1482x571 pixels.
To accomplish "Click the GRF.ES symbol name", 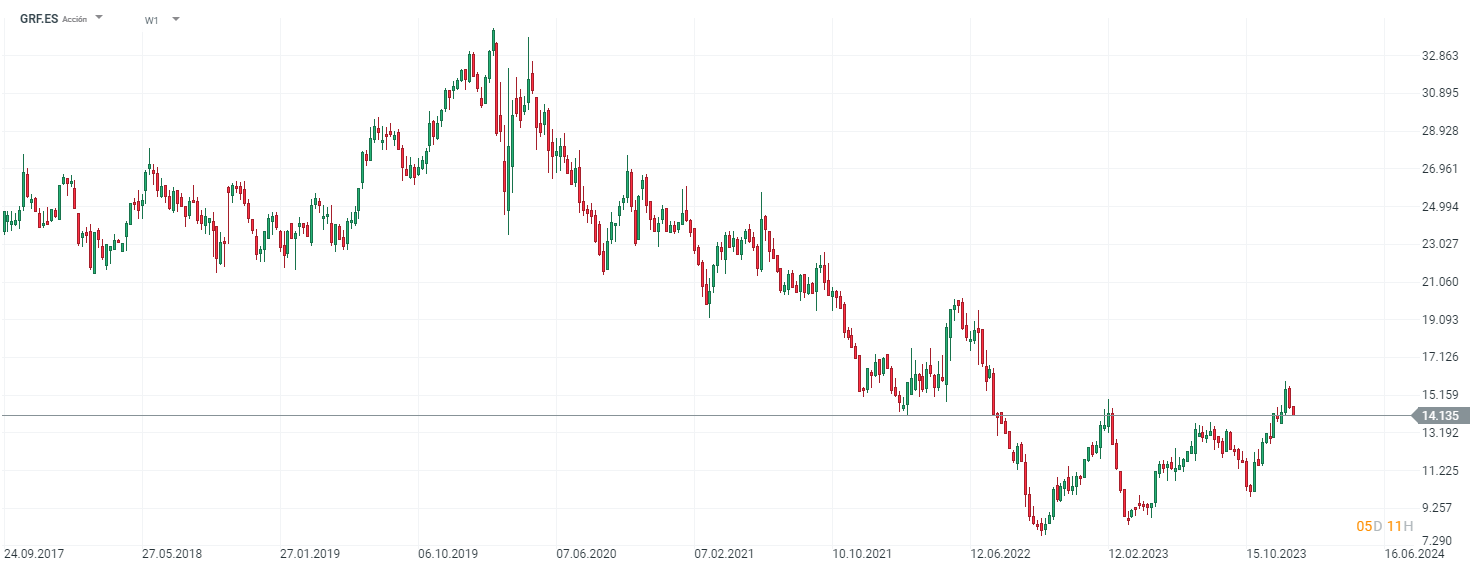I will 39,19.
